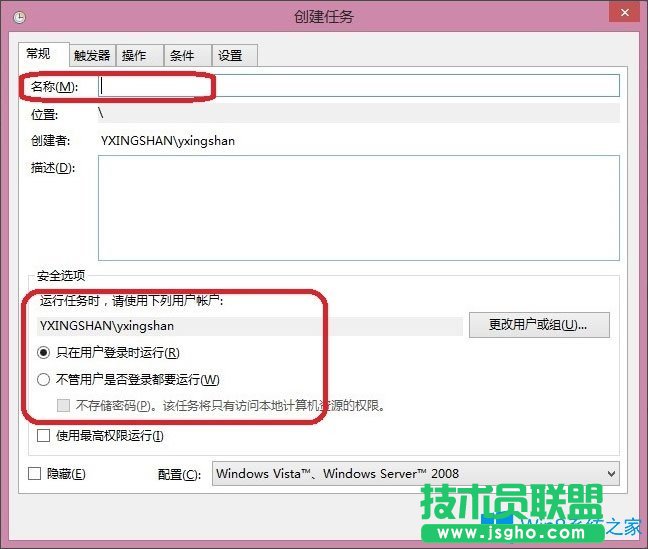Open the 设置 tab

click(x=235, y=55)
